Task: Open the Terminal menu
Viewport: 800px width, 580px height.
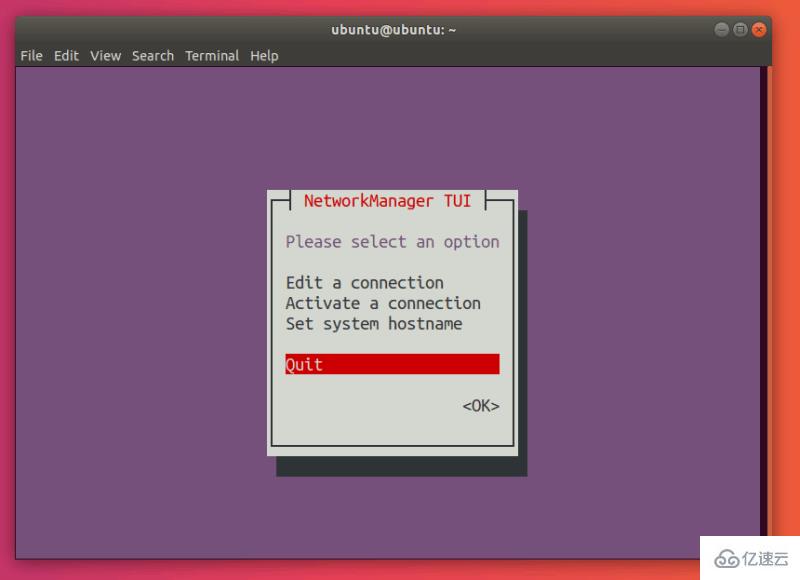Action: (212, 56)
